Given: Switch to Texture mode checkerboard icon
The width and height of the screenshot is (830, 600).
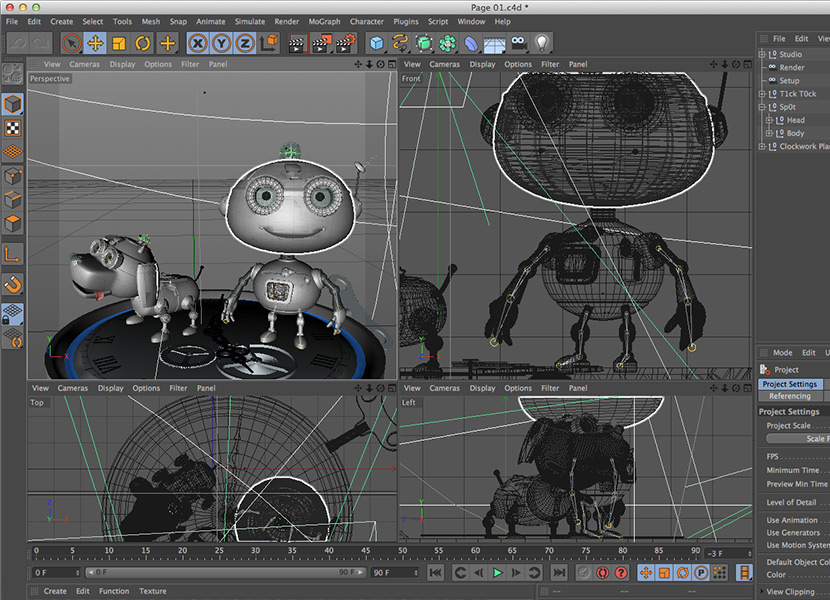Looking at the screenshot, I should (x=12, y=128).
